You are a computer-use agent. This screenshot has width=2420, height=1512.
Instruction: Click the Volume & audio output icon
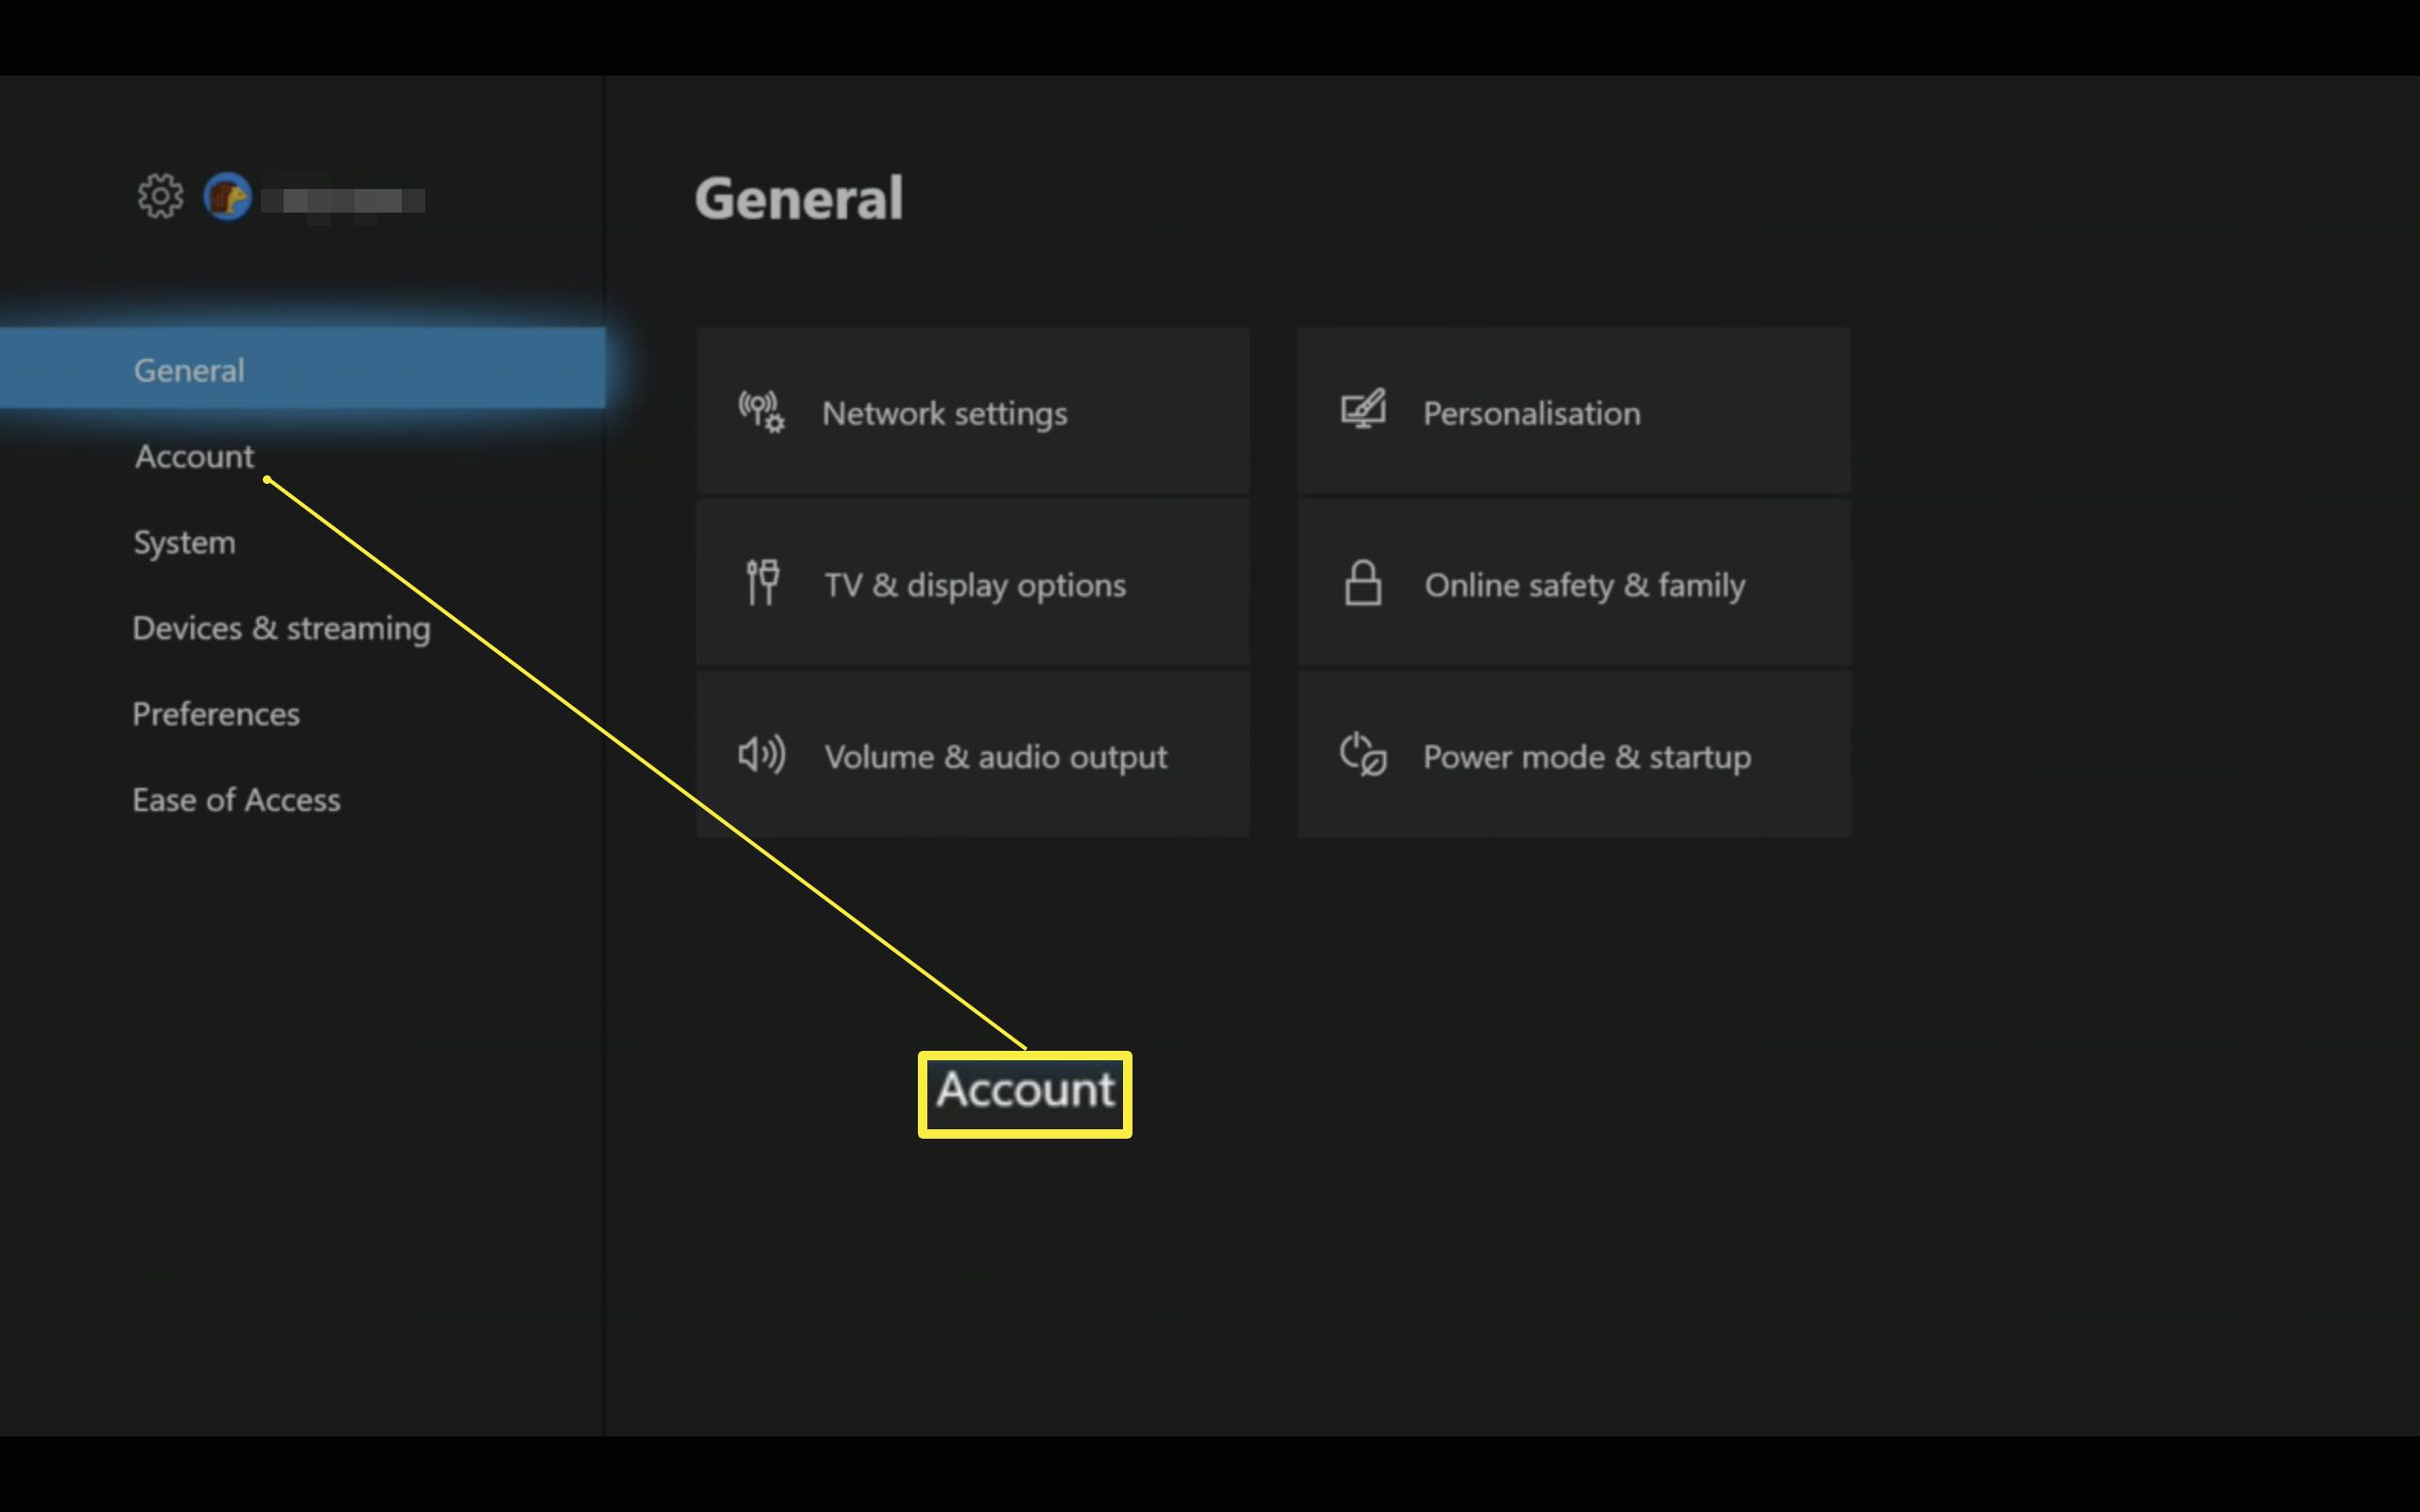pyautogui.click(x=761, y=754)
